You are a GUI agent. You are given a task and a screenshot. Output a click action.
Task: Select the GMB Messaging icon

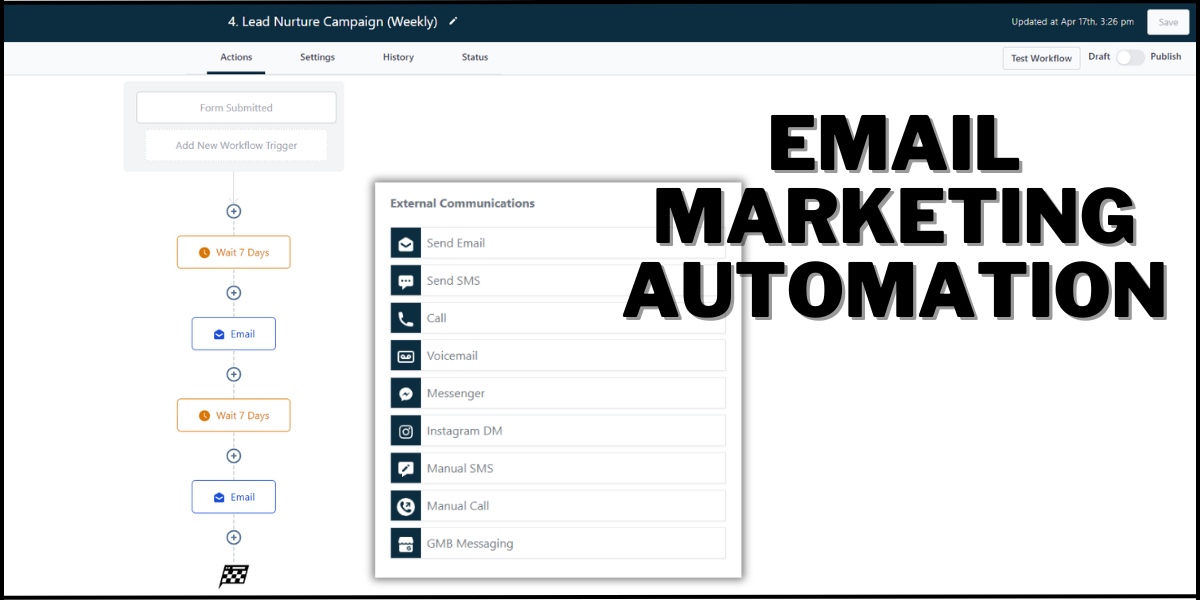(405, 543)
